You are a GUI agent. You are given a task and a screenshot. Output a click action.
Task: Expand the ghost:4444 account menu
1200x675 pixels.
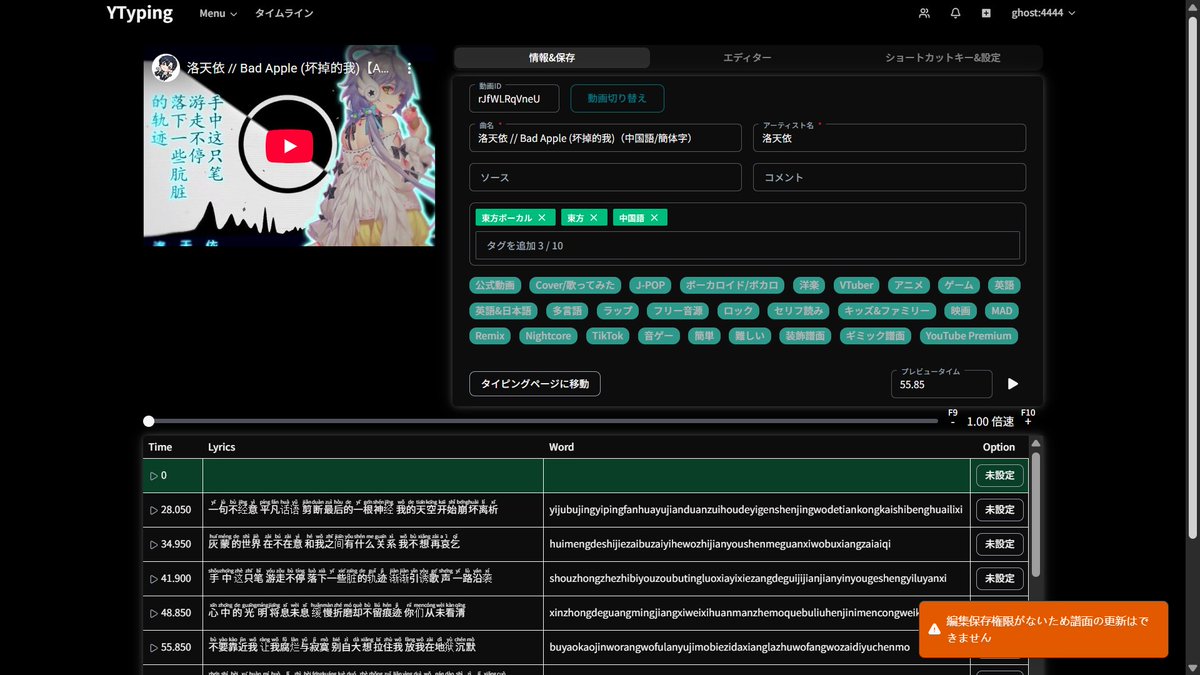tap(1043, 13)
